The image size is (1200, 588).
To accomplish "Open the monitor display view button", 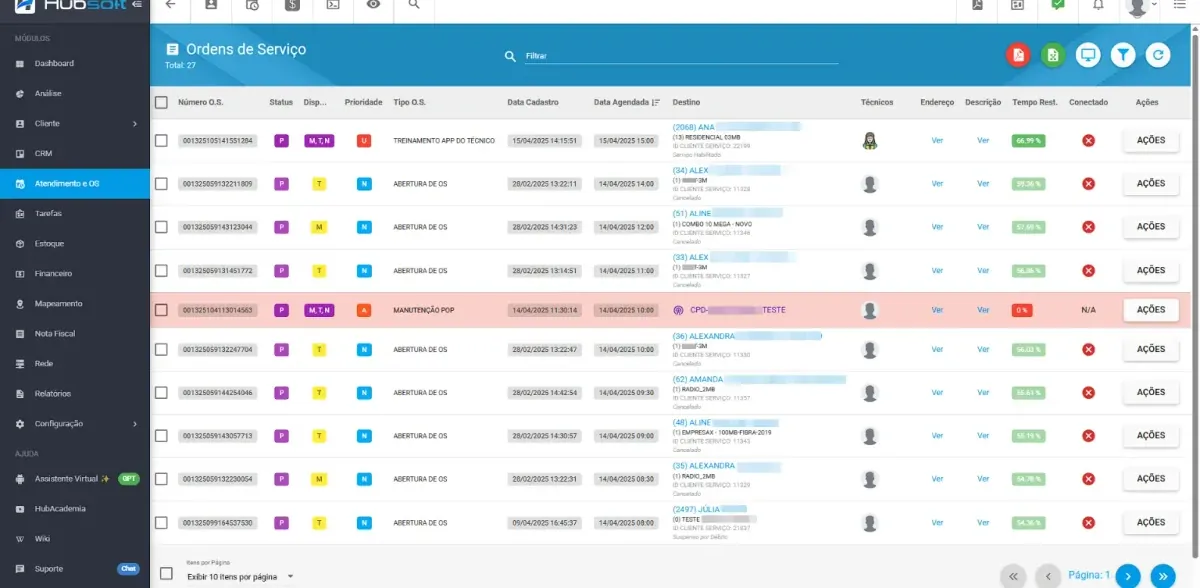I will [1088, 56].
